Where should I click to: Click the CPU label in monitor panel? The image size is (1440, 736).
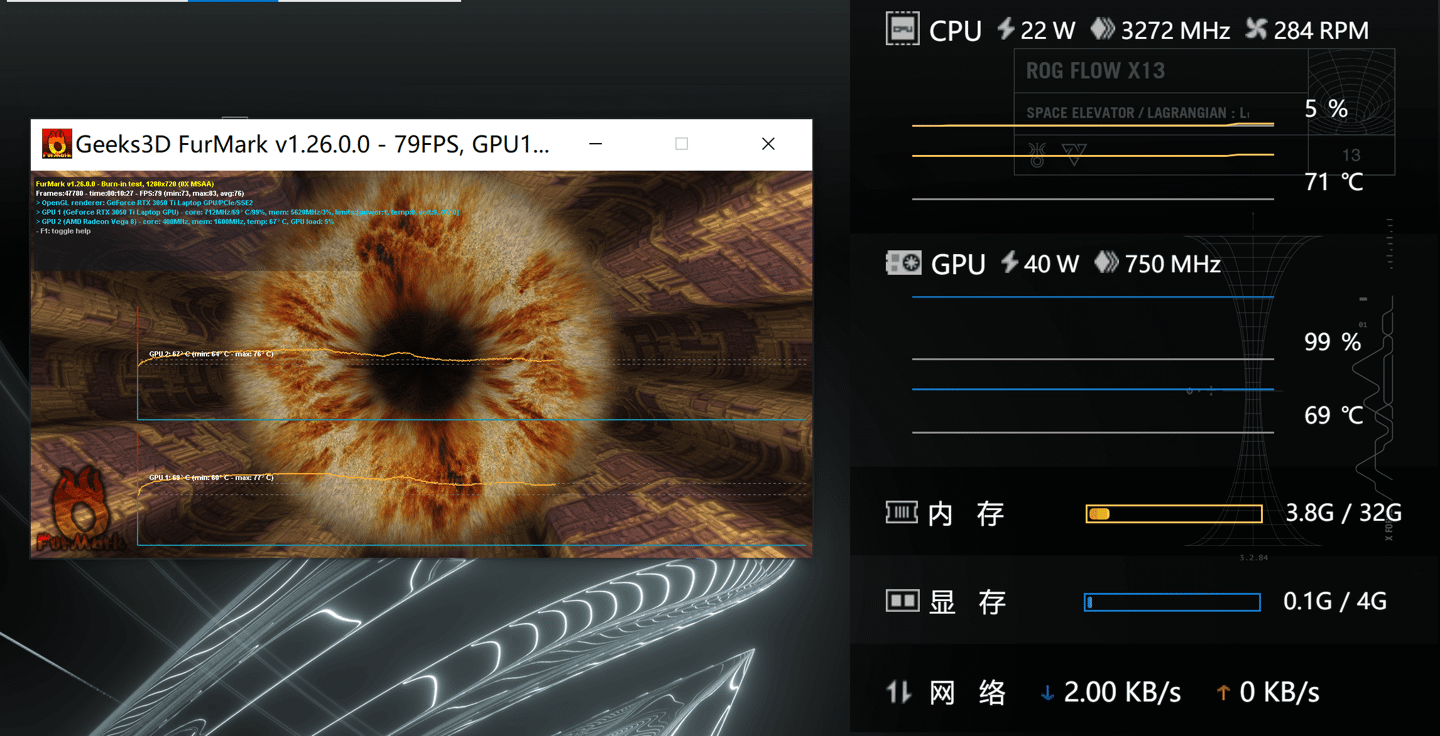click(x=955, y=31)
